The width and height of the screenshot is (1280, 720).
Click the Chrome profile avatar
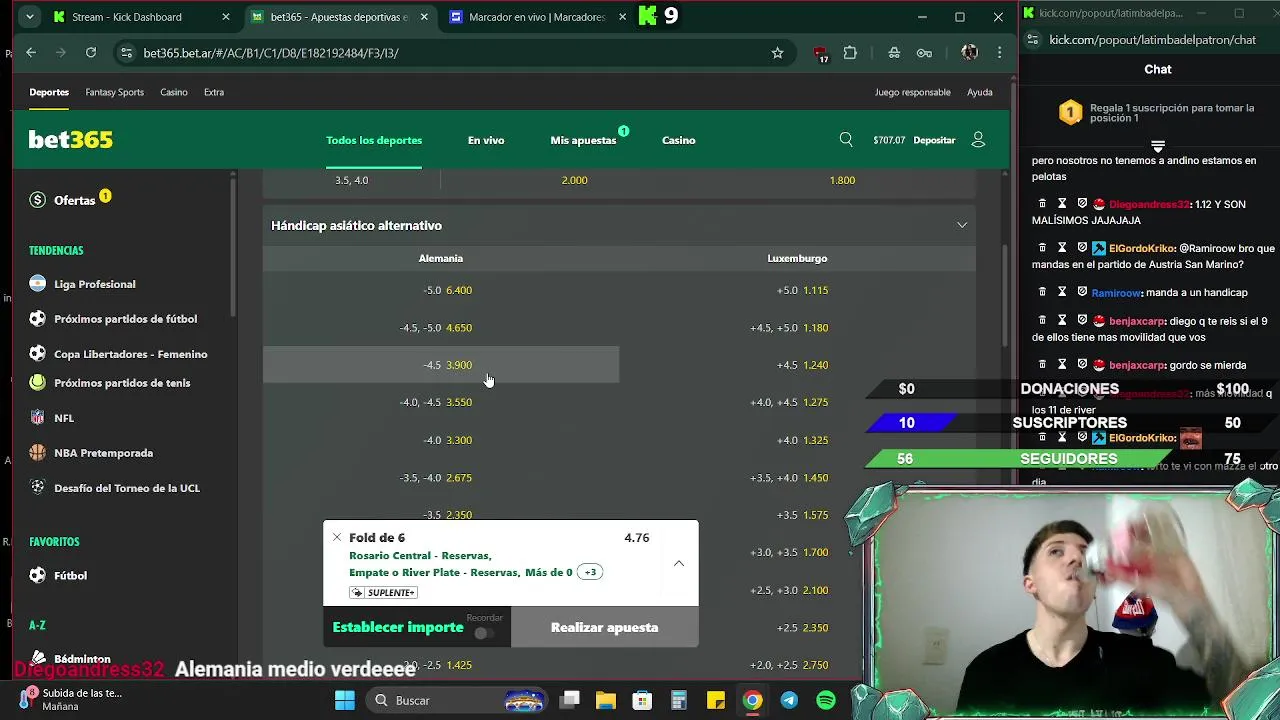pos(969,53)
